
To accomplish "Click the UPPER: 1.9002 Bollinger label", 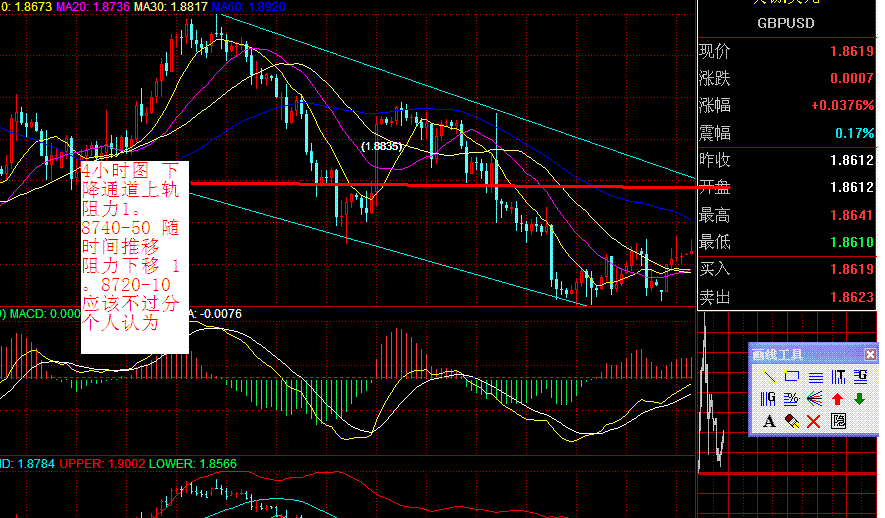I will (x=102, y=464).
